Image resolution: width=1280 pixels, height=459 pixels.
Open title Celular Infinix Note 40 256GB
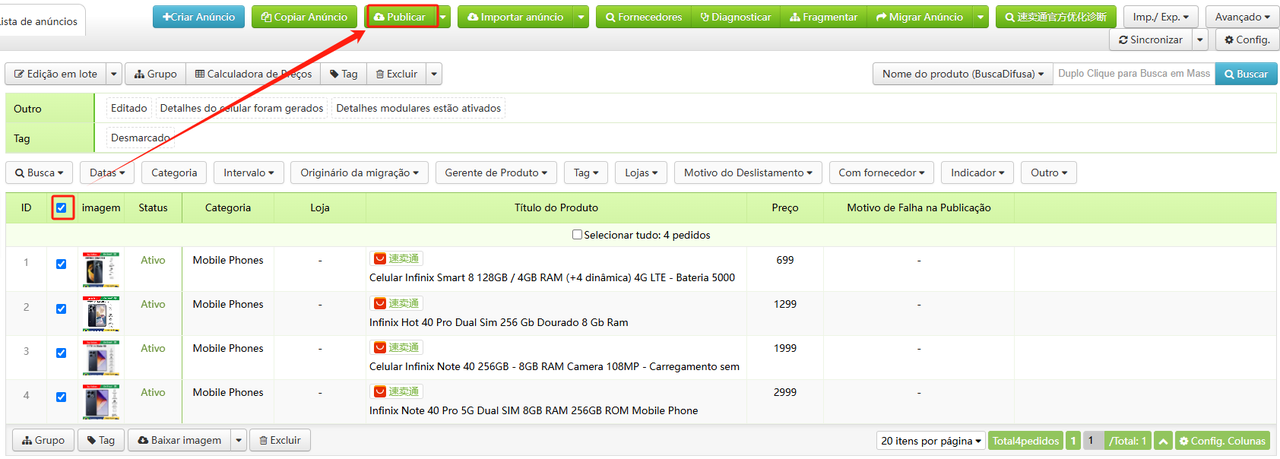coord(554,367)
